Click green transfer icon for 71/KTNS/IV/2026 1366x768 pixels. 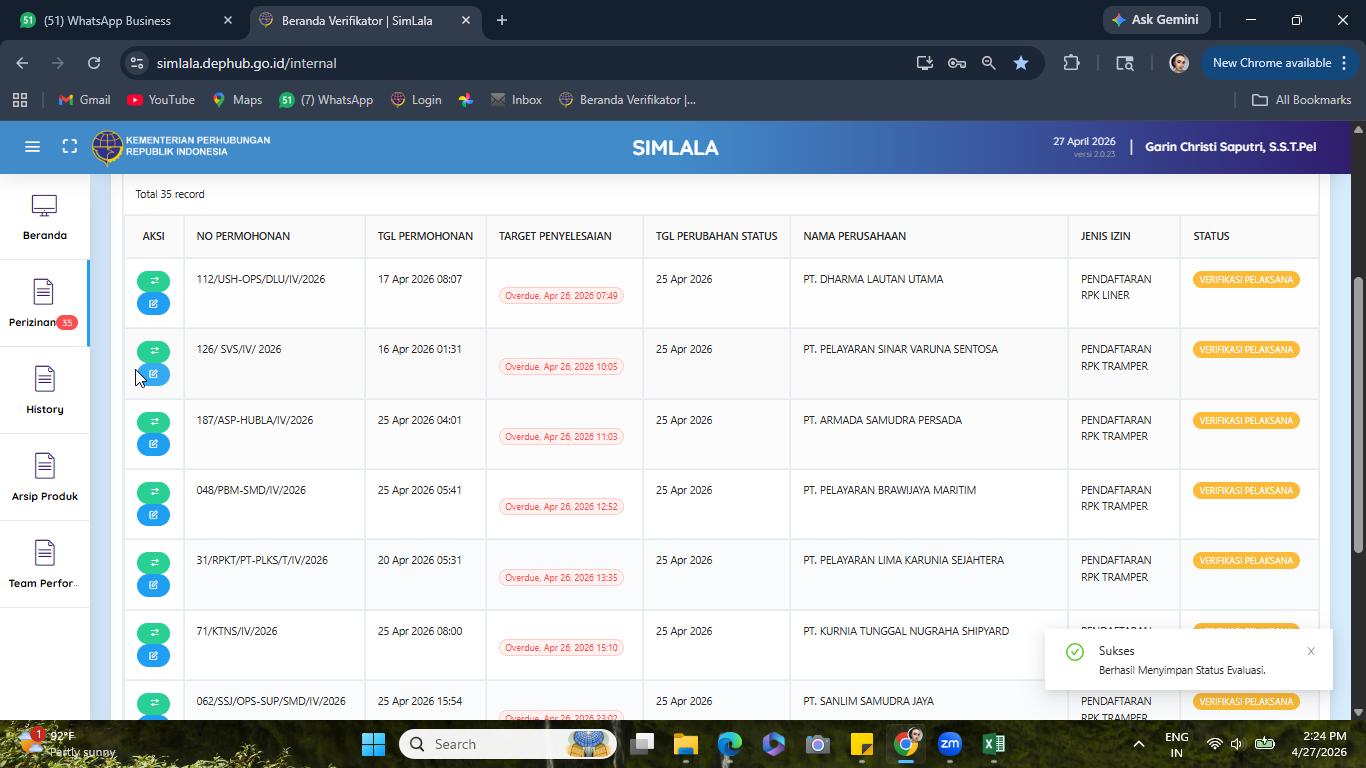(x=154, y=633)
